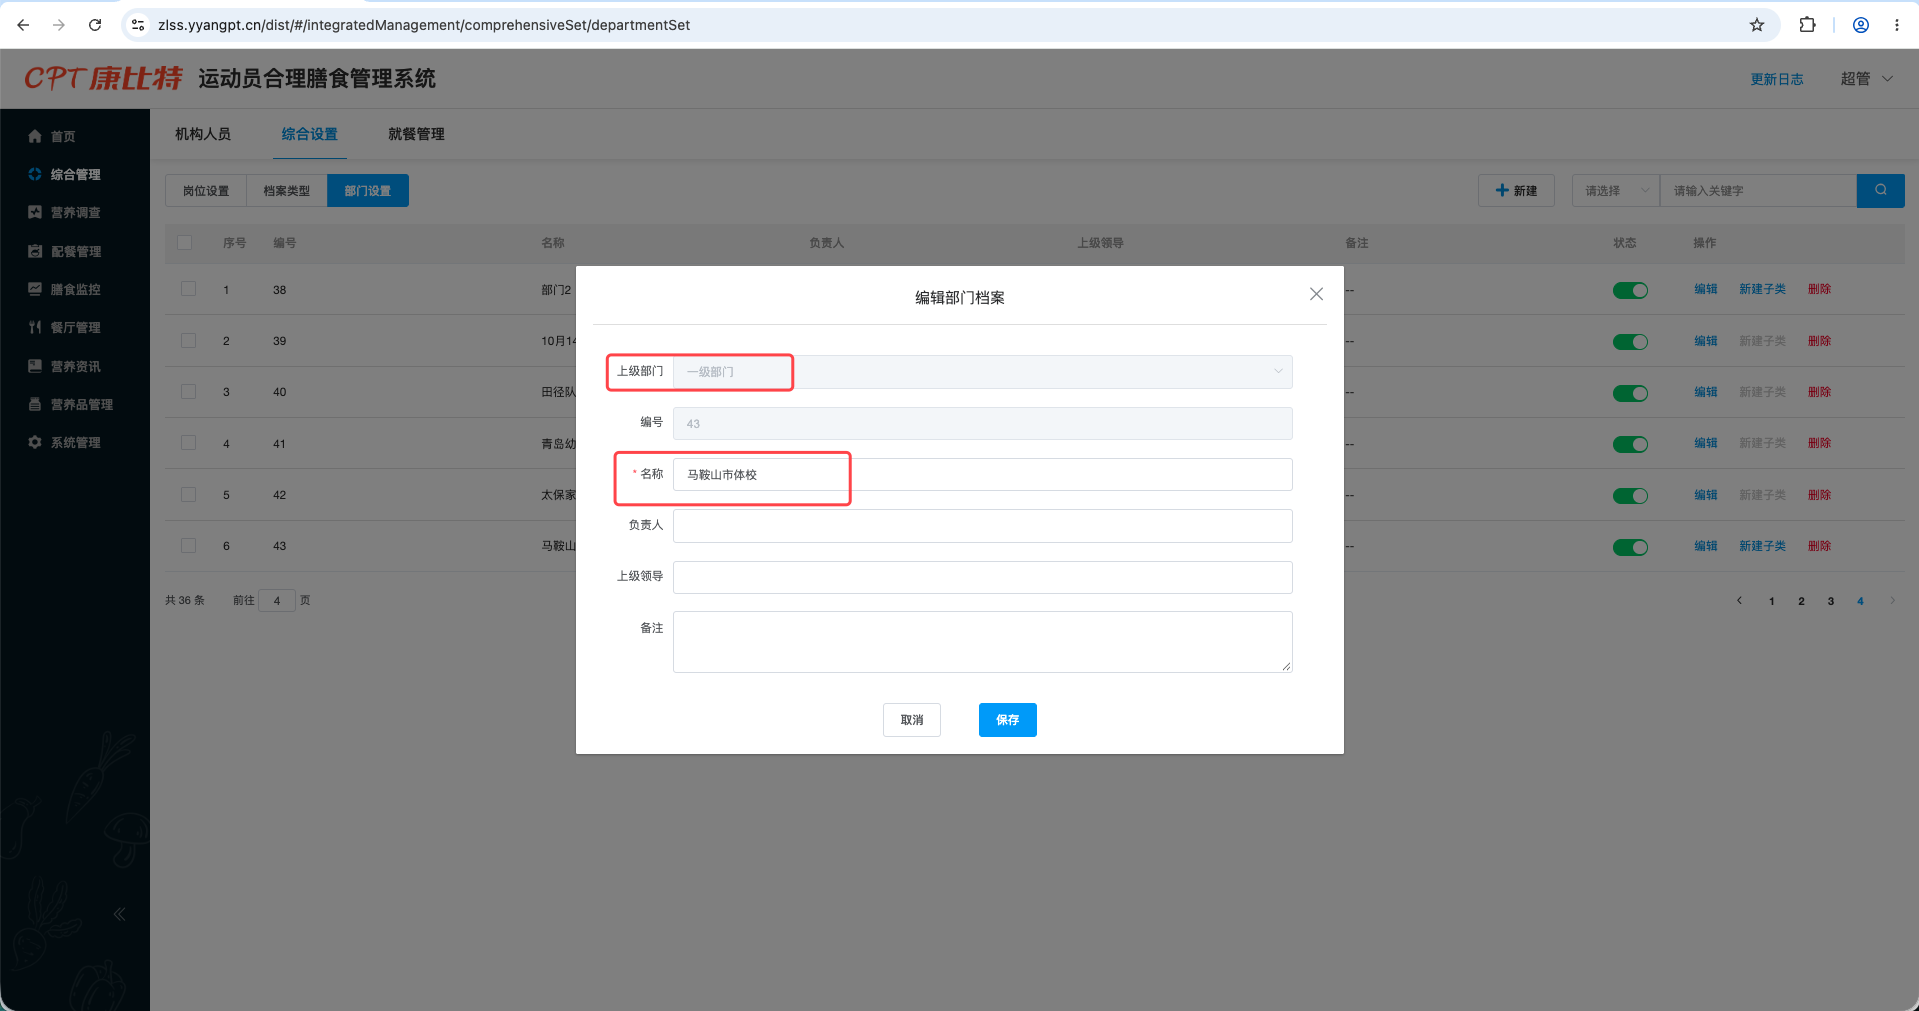Viewport: 1919px width, 1011px height.
Task: Click the 保存 button
Action: coord(1007,720)
